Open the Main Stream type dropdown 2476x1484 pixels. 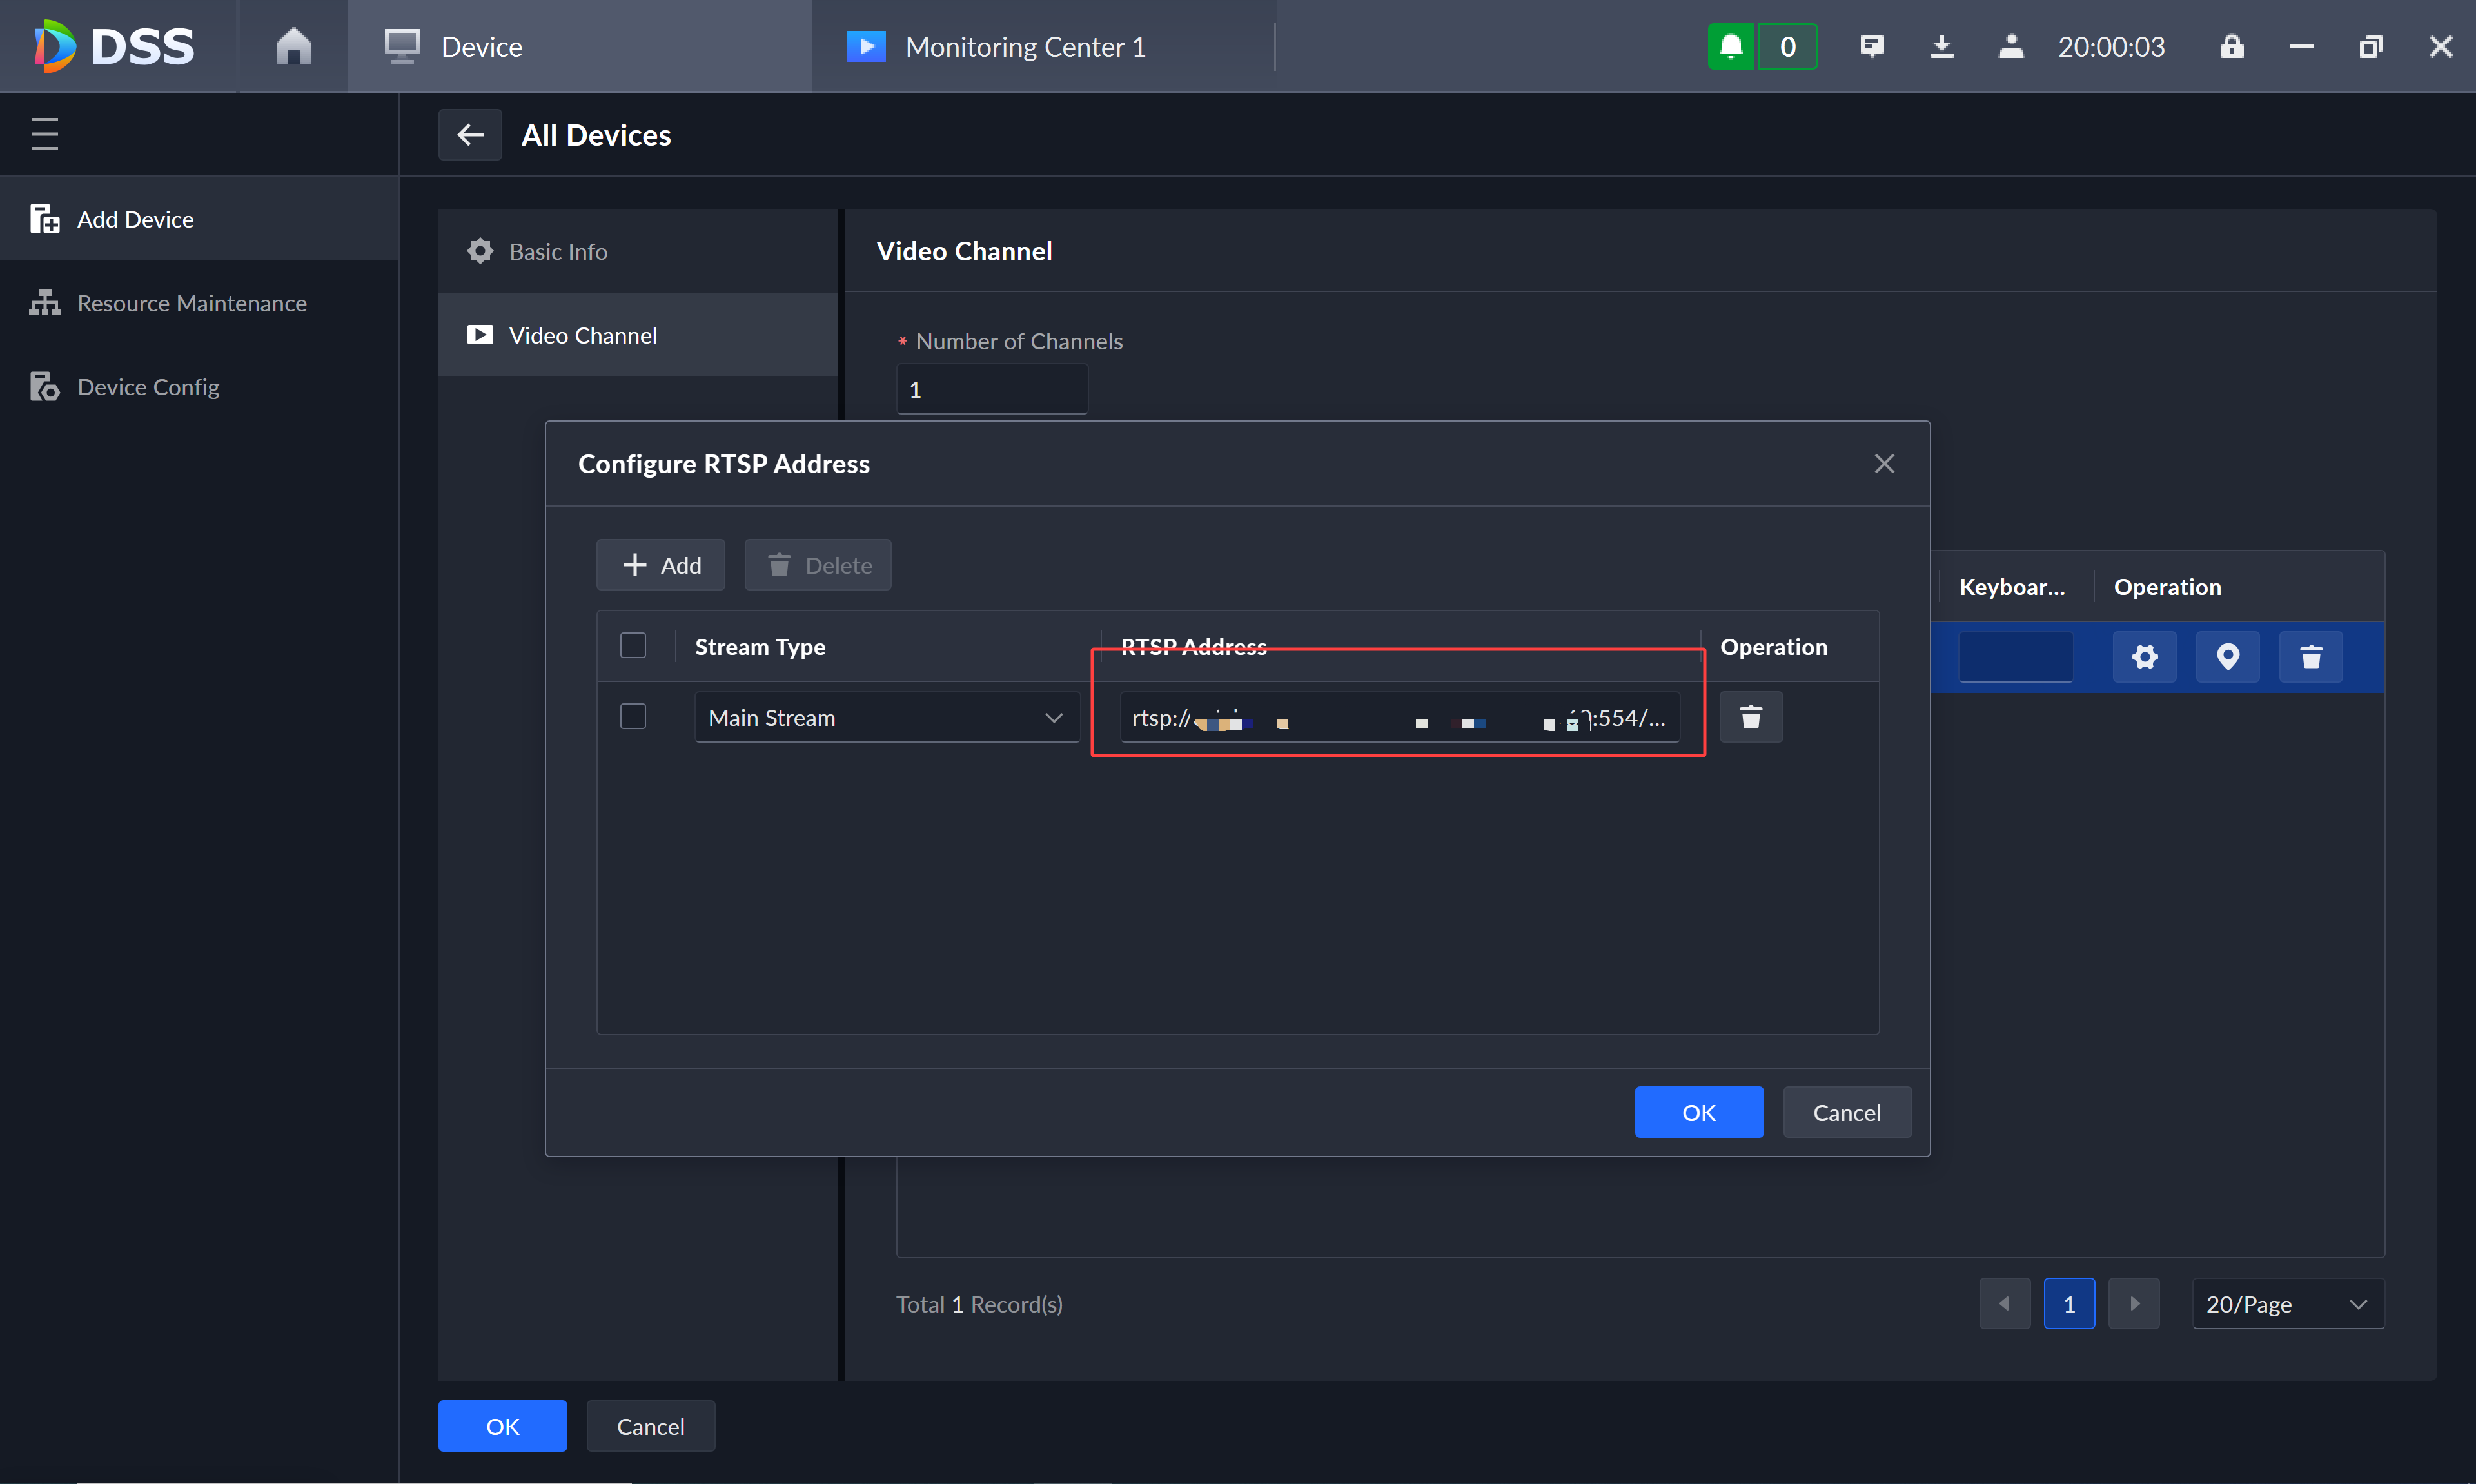point(887,717)
